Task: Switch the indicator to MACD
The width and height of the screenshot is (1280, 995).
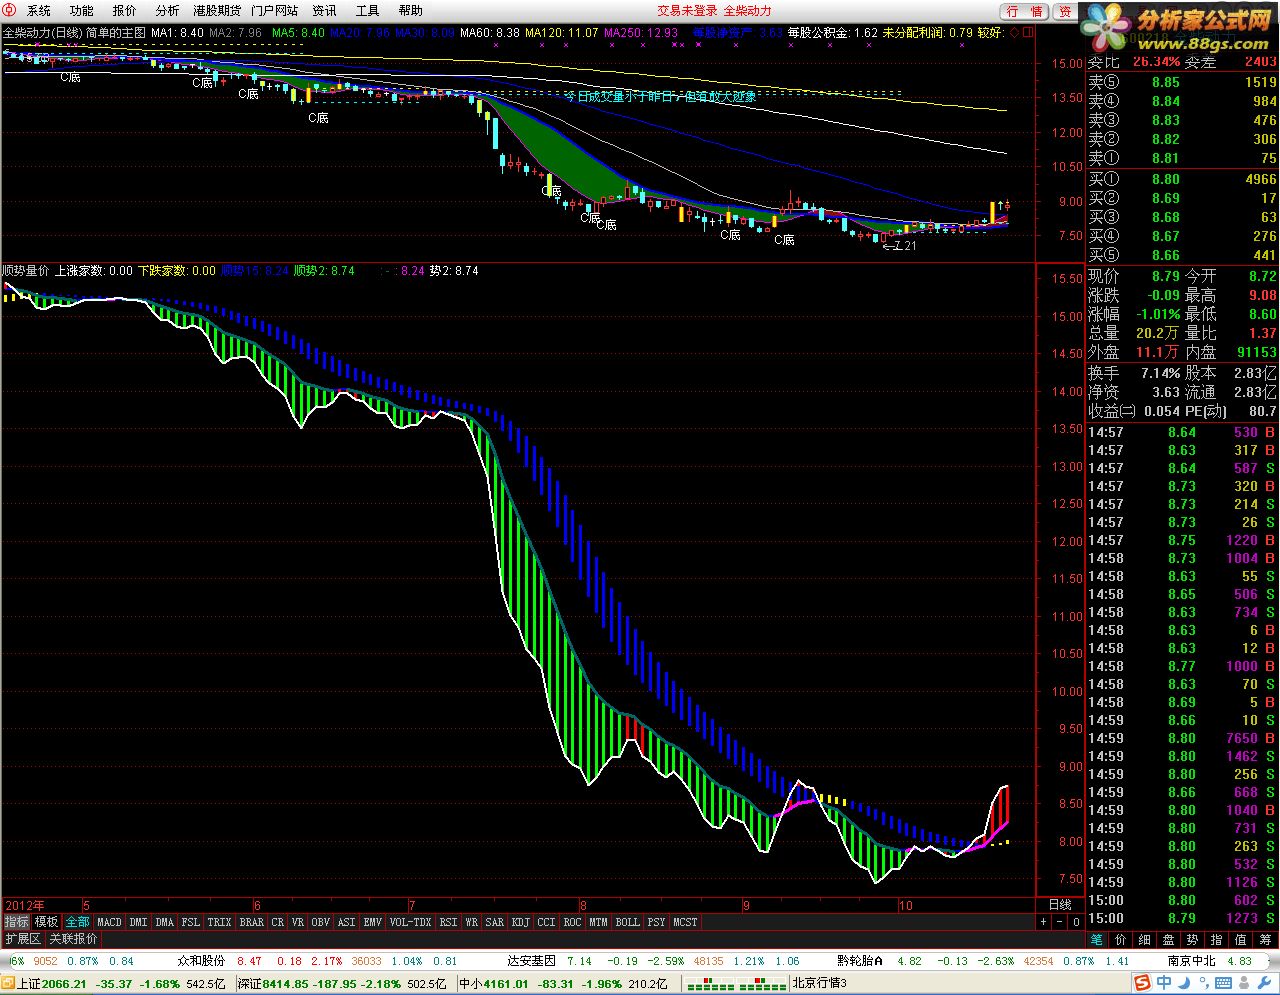Action: (x=109, y=922)
